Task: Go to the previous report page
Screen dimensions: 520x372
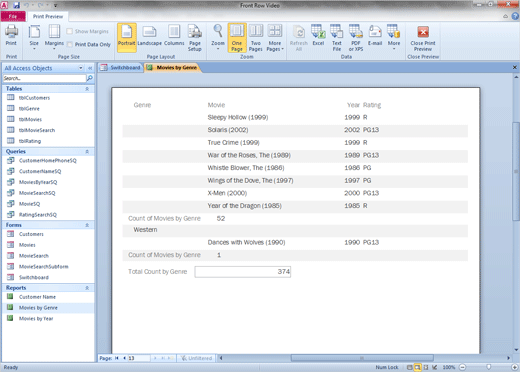Action: click(124, 358)
